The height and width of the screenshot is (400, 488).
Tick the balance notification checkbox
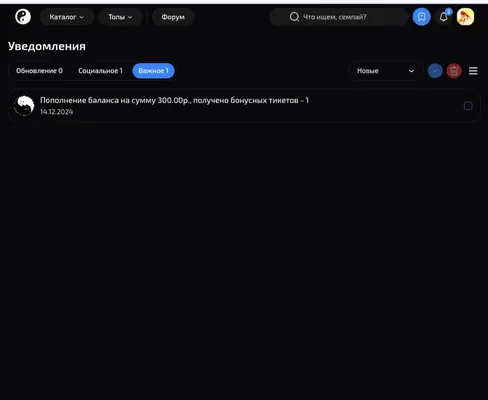point(468,106)
